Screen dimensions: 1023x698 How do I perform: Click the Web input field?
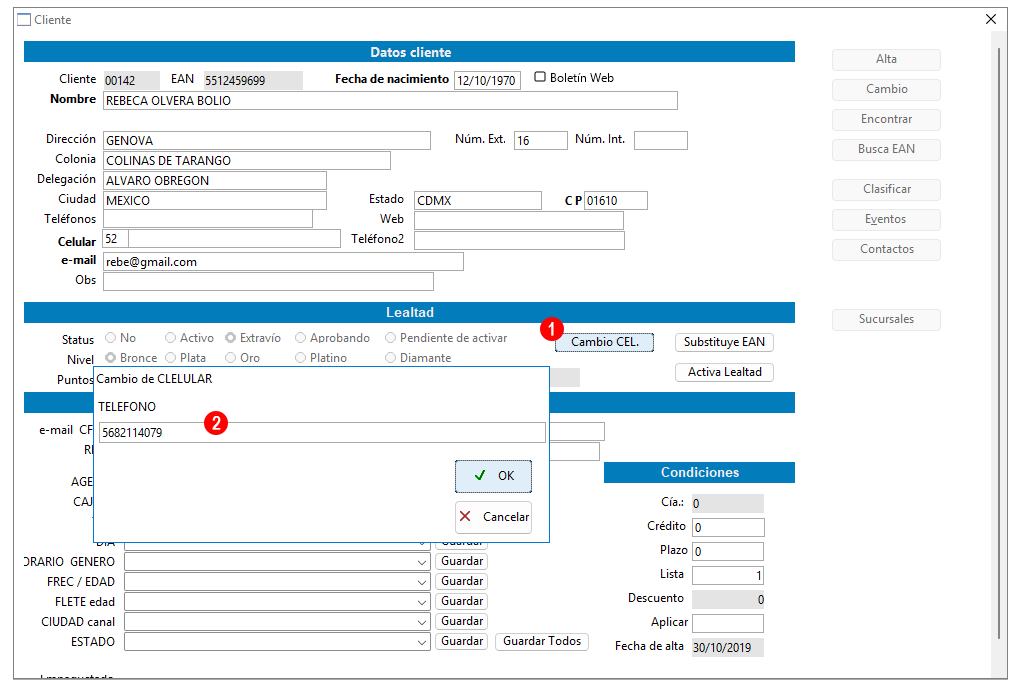tap(519, 220)
